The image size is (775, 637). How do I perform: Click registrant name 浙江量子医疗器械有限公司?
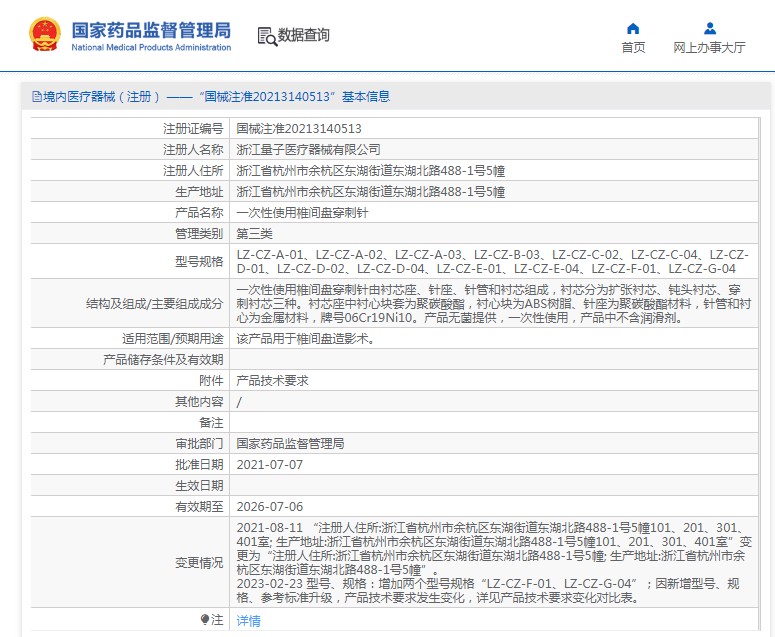[308, 149]
